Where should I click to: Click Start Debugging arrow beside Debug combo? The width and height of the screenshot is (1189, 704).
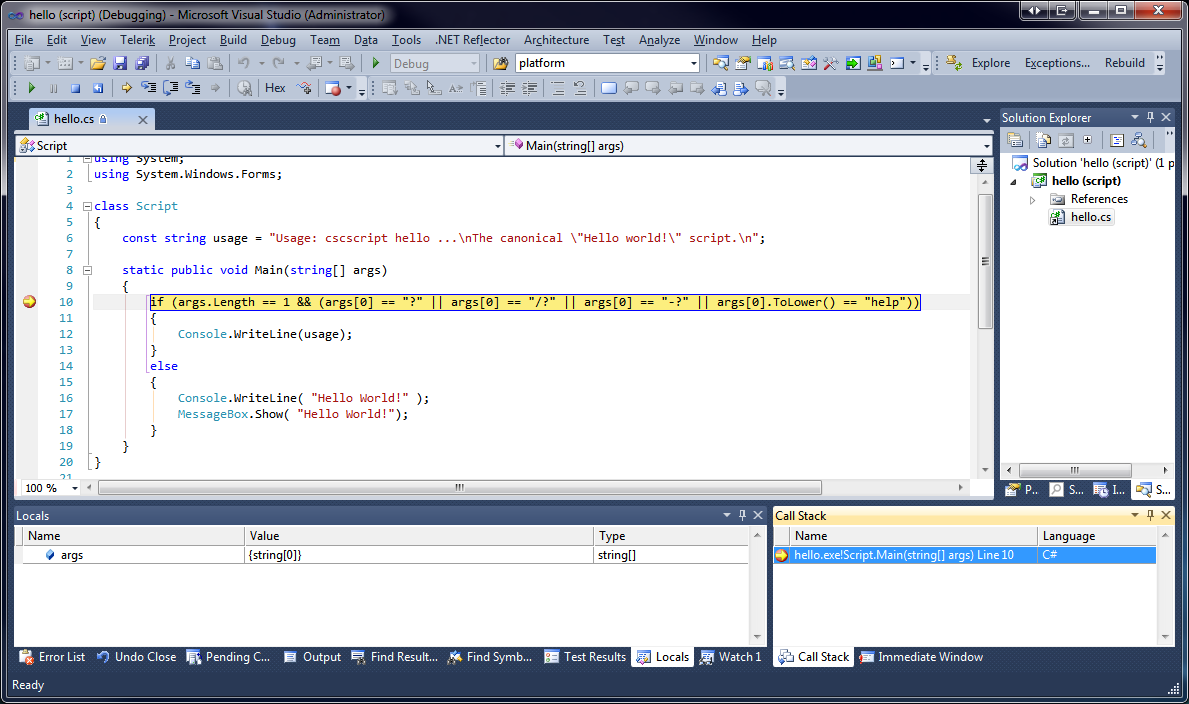[375, 63]
